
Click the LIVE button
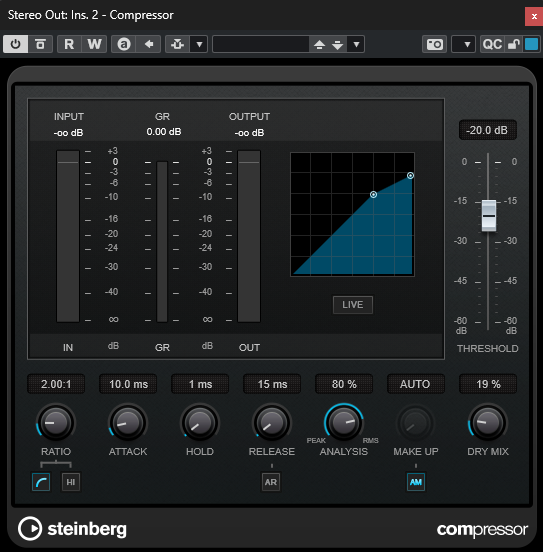point(352,305)
